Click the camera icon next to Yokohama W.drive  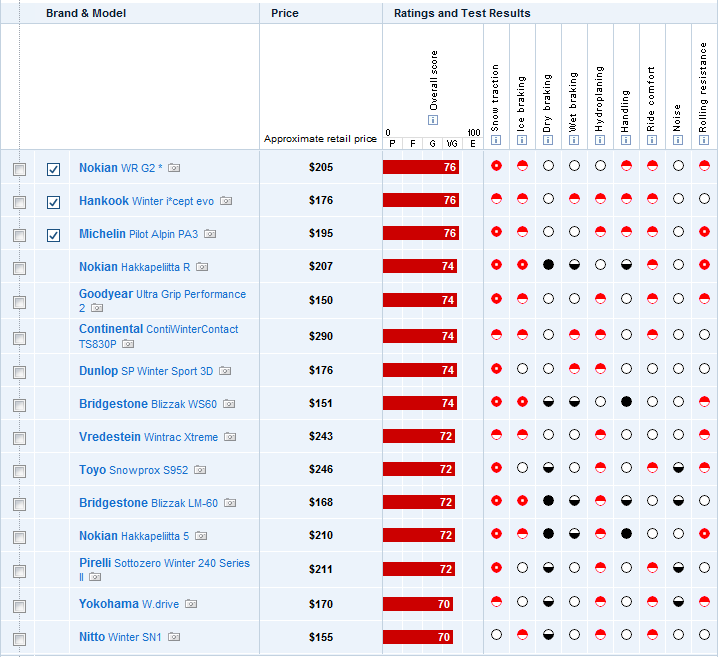[x=191, y=604]
